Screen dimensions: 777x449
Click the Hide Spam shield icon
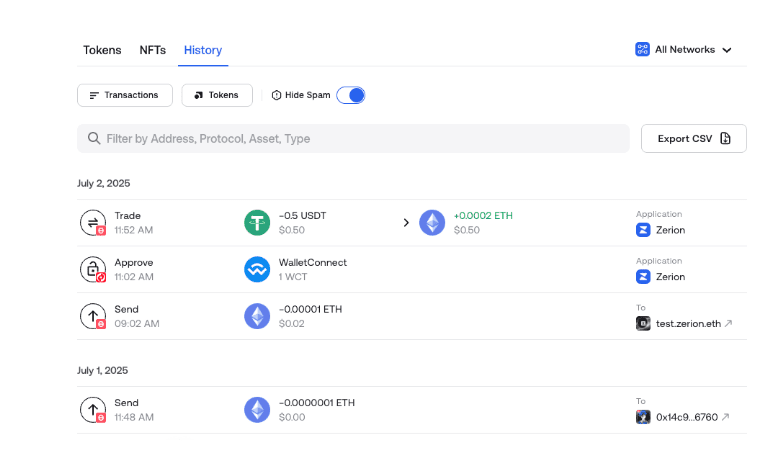tap(277, 95)
